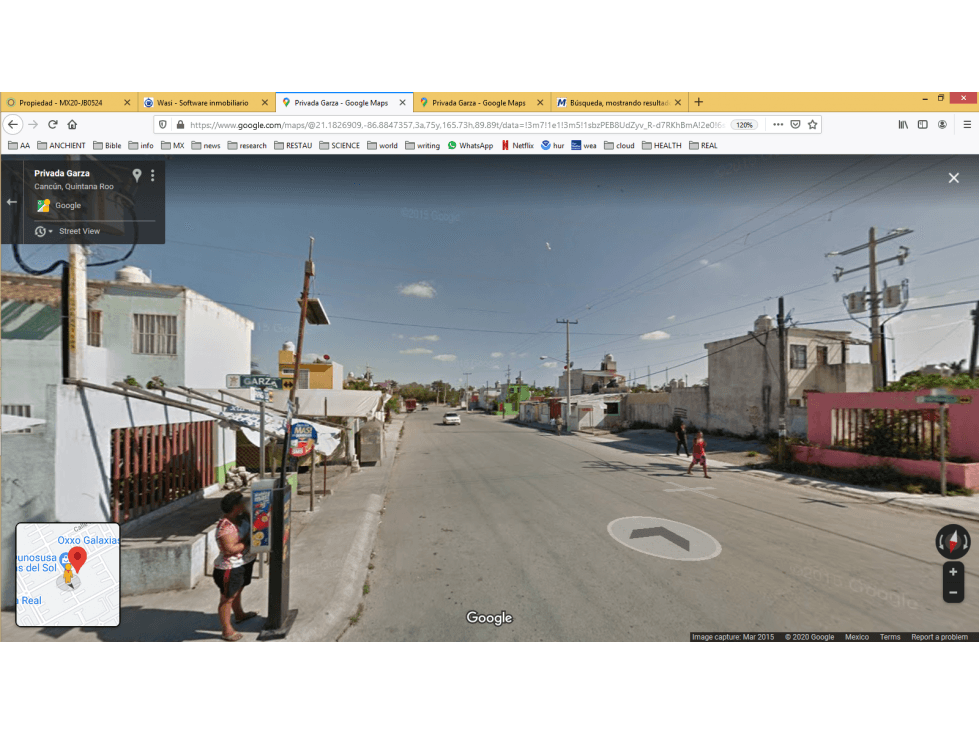This screenshot has width=979, height=734.
Task: Close the Propiedad - MX20-JB0524 tab
Action: click(127, 102)
